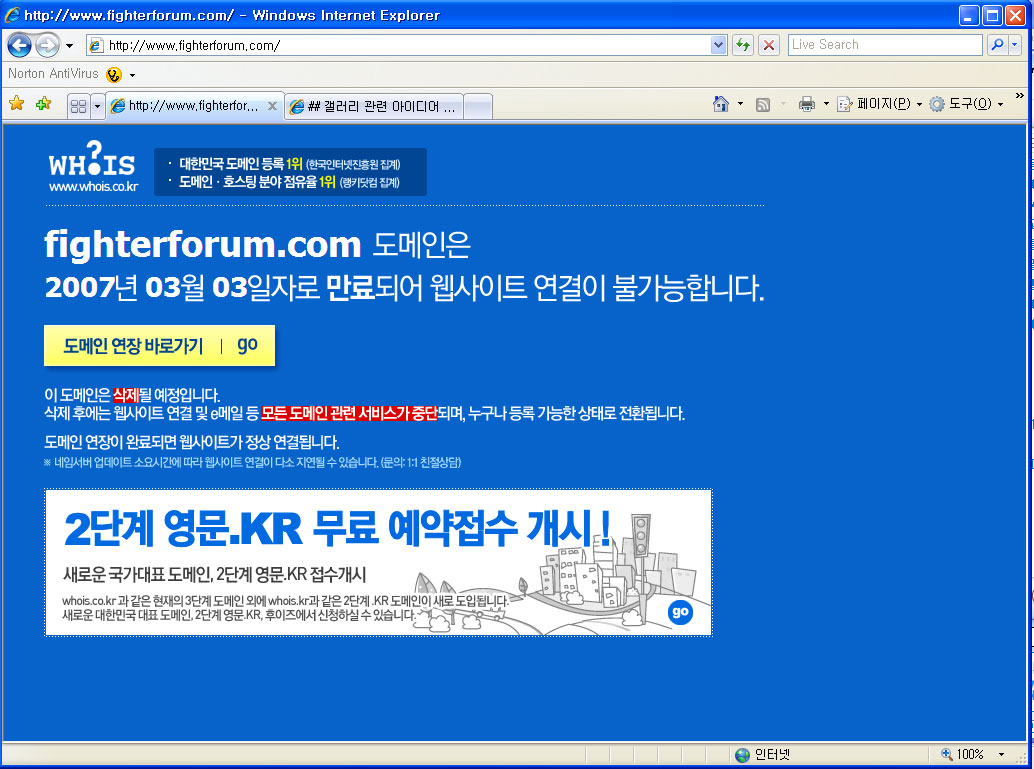Click the highlighted 삭제 text
The width and height of the screenshot is (1034, 769).
point(125,395)
